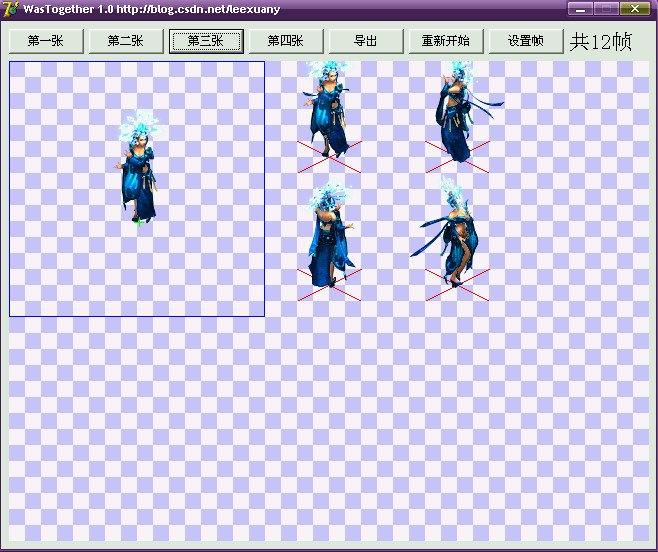Click the 共12帧 frame count label
Image resolution: width=658 pixels, height=552 pixels.
[601, 42]
